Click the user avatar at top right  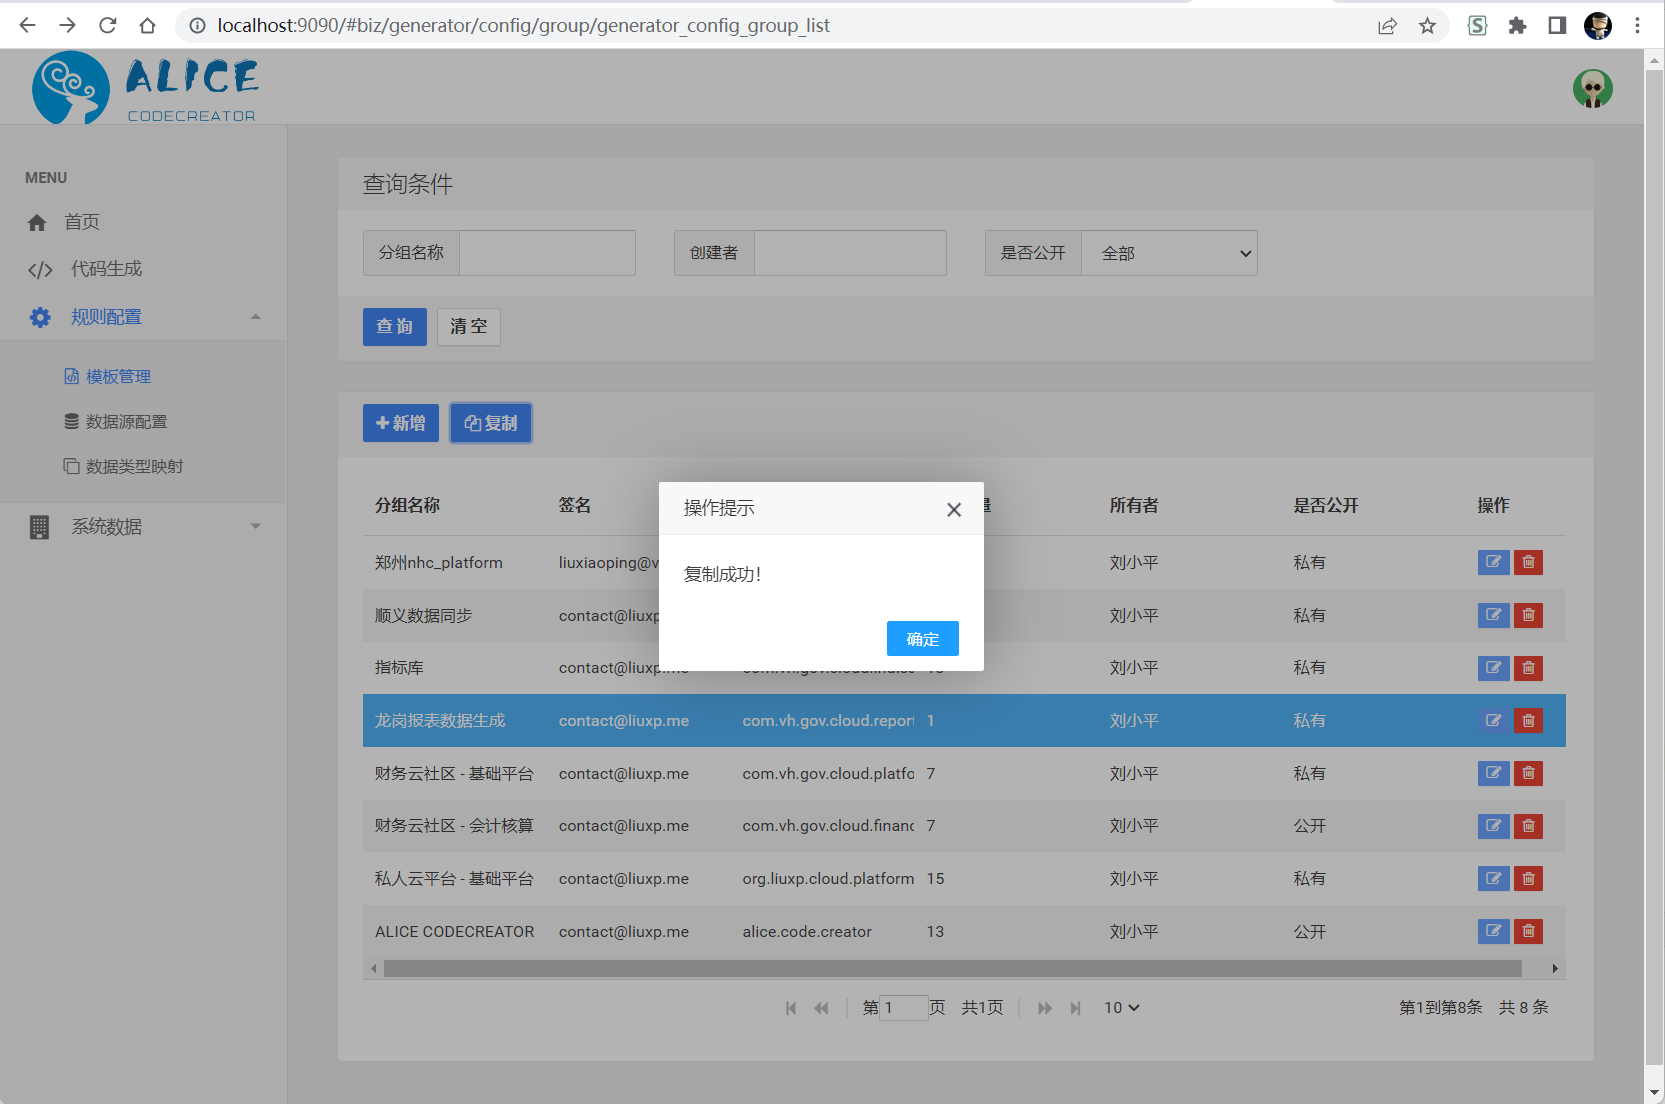pyautogui.click(x=1592, y=88)
